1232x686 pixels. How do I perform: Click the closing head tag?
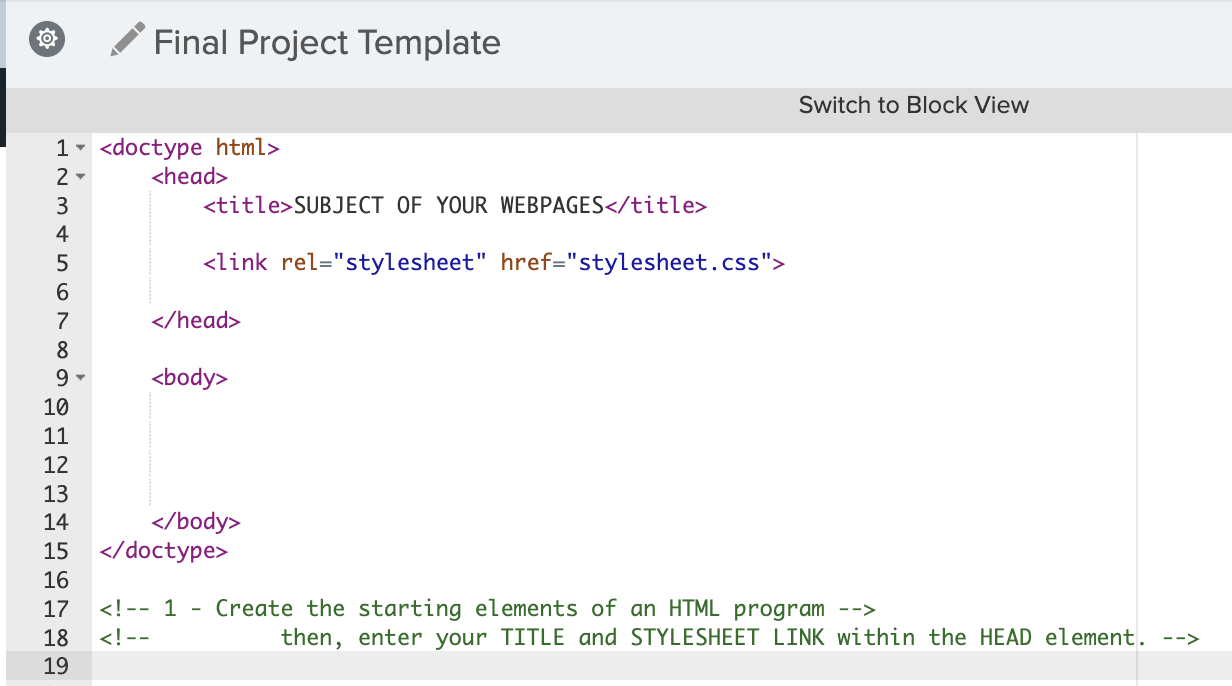click(196, 321)
